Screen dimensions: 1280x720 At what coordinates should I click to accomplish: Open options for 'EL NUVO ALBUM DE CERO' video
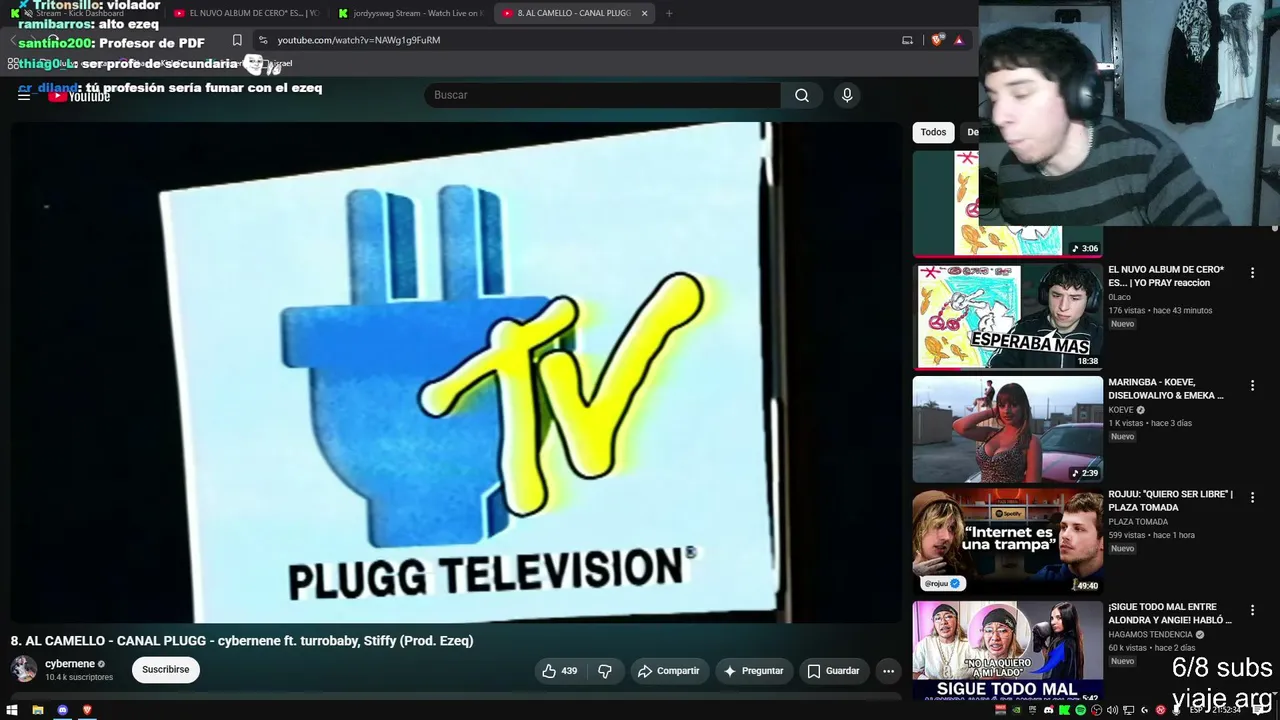(1252, 273)
